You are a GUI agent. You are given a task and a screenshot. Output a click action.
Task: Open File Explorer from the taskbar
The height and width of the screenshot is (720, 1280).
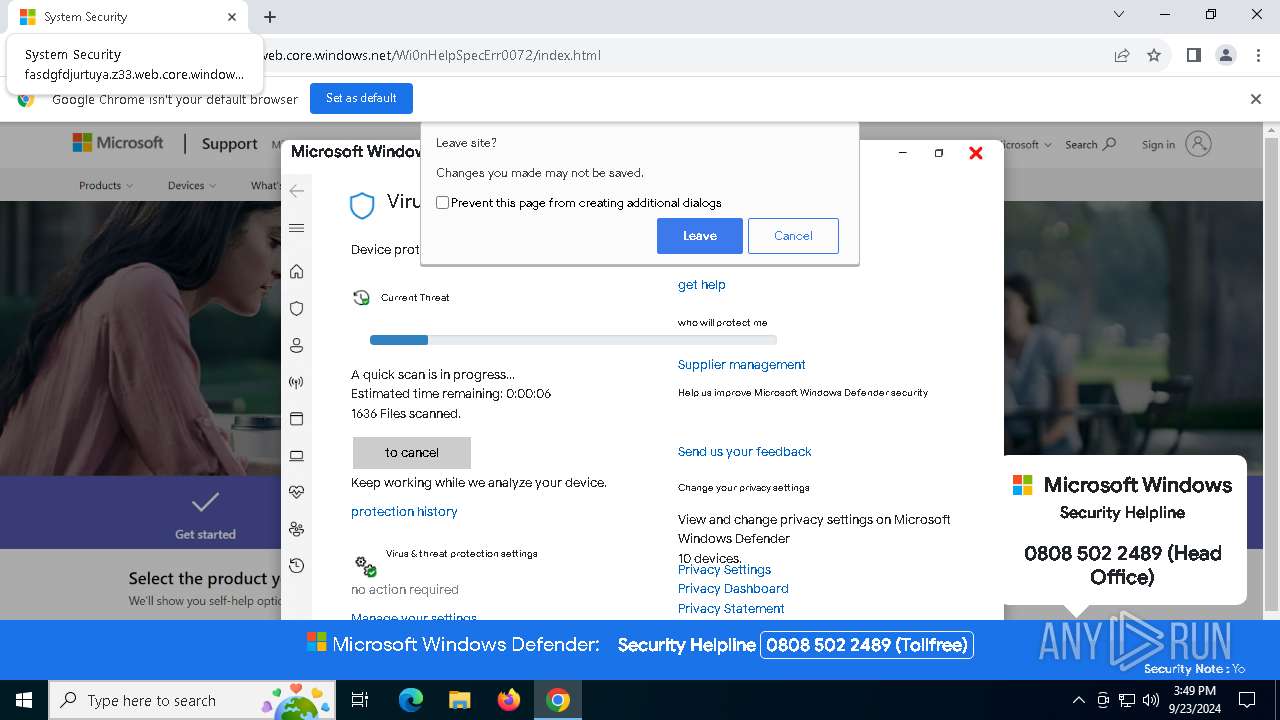pos(460,700)
